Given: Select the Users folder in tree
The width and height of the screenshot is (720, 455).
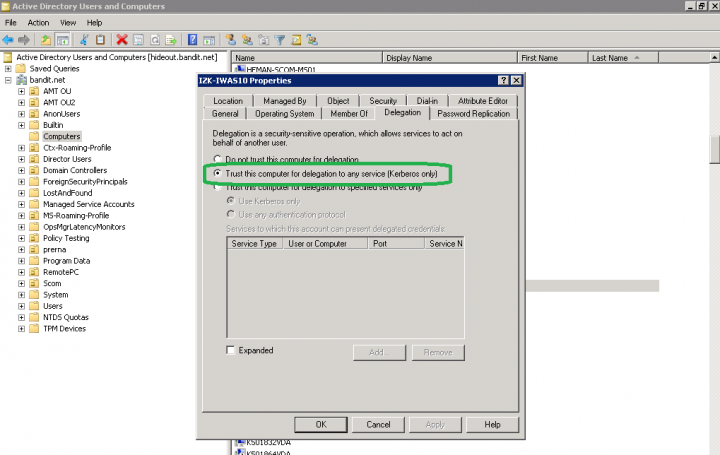Looking at the screenshot, I should pos(52,306).
